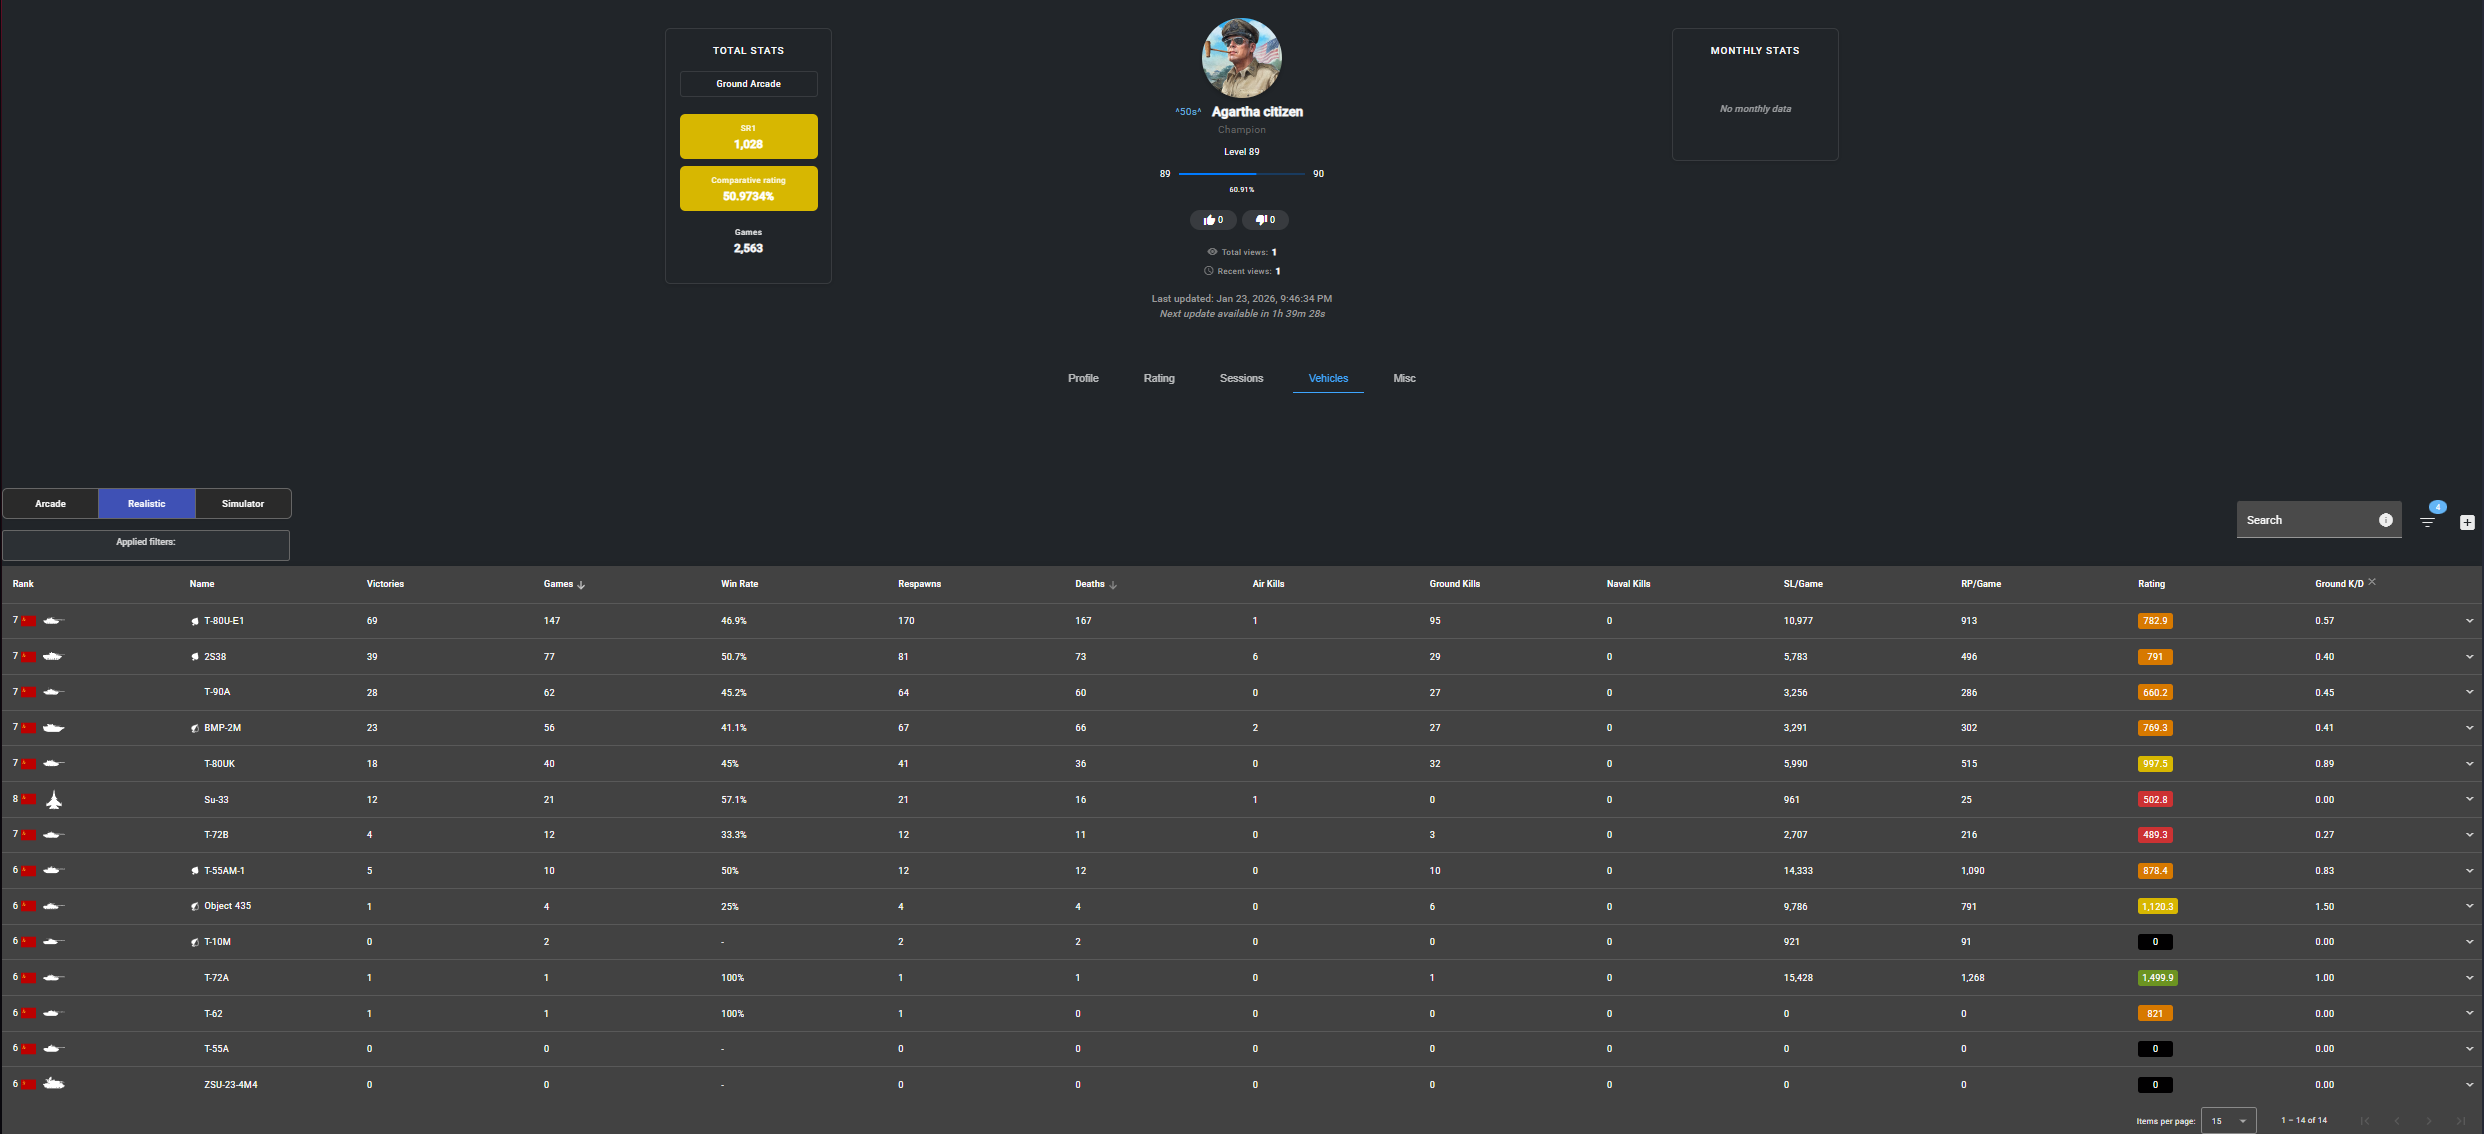Image resolution: width=2484 pixels, height=1134 pixels.
Task: Expand the T-80U-E1 row details
Action: point(2469,621)
